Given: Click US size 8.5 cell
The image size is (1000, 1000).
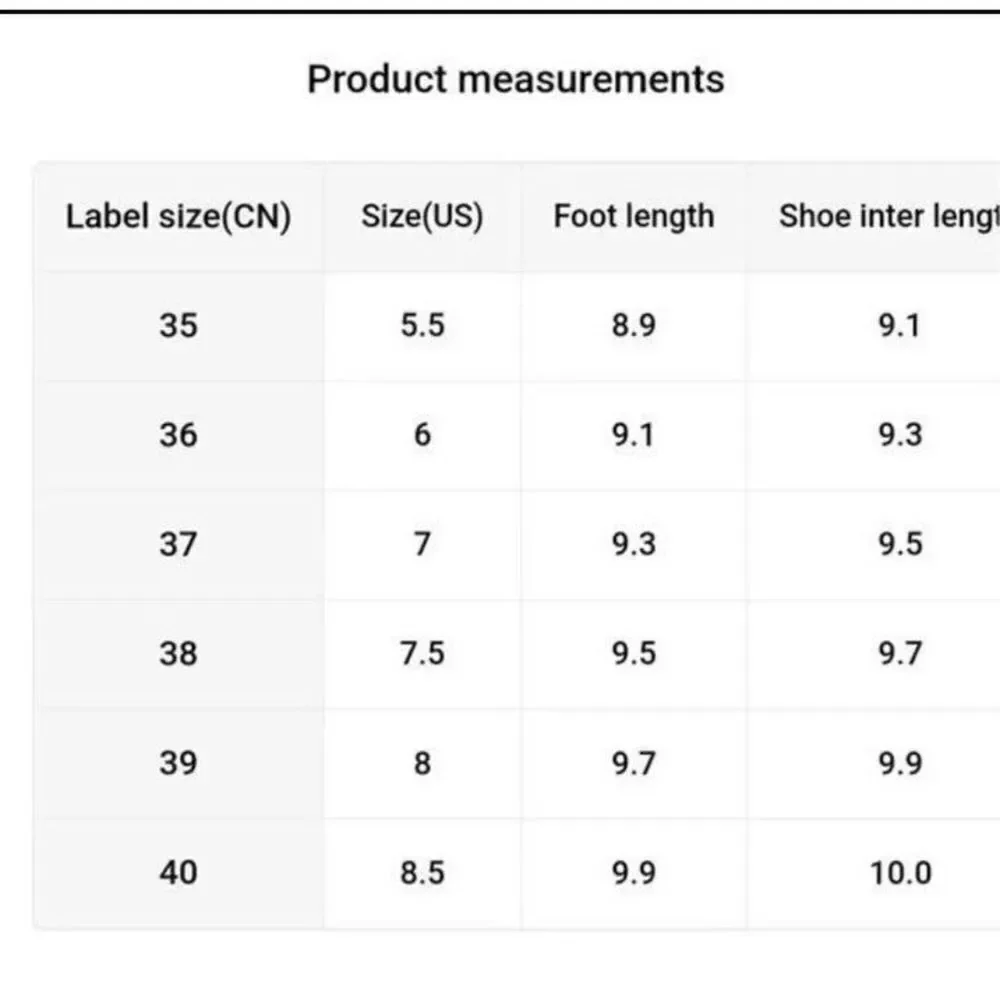Looking at the screenshot, I should tap(422, 873).
